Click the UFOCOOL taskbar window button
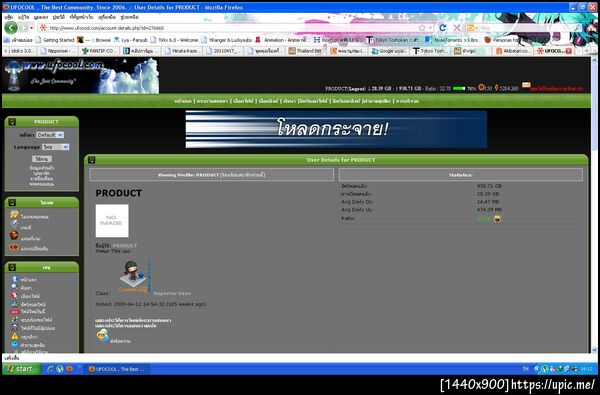 117,369
